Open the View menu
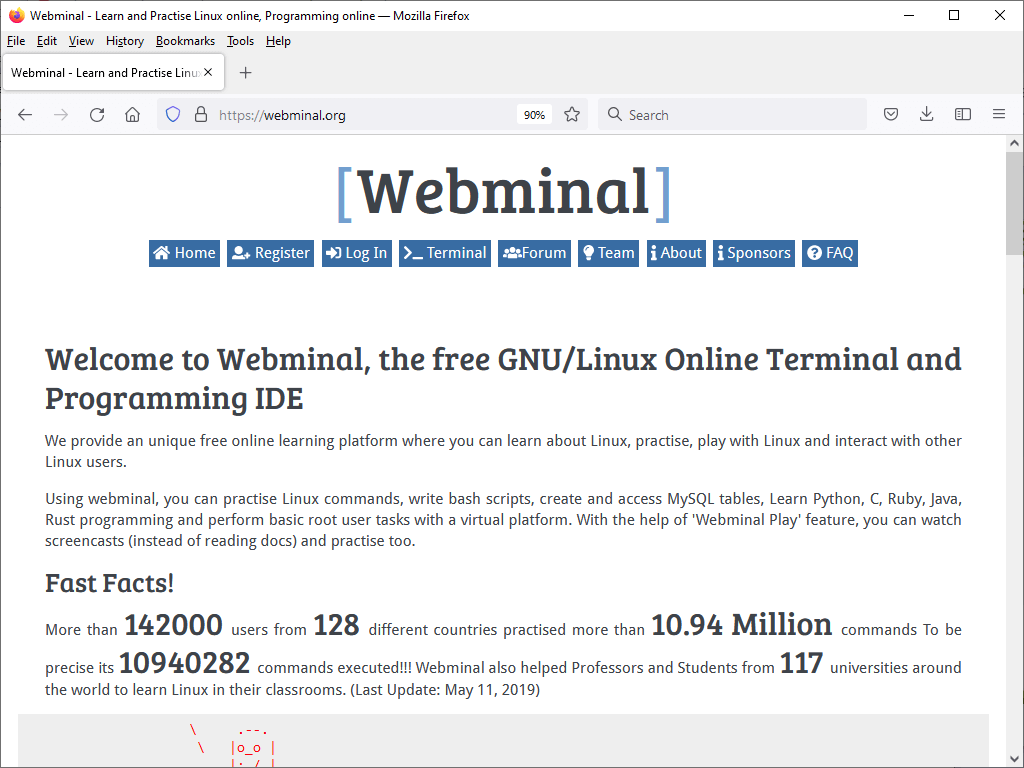The width and height of the screenshot is (1024, 768). click(x=81, y=41)
